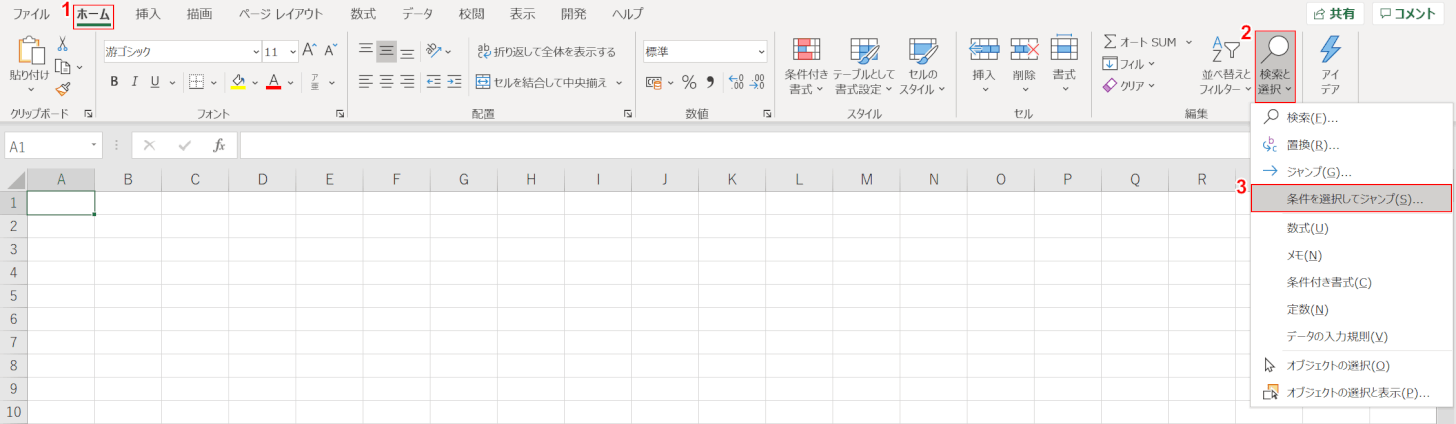Click the Paste (貼り付け) clipboard icon
Screen dimensions: 1456x424
pos(29,51)
